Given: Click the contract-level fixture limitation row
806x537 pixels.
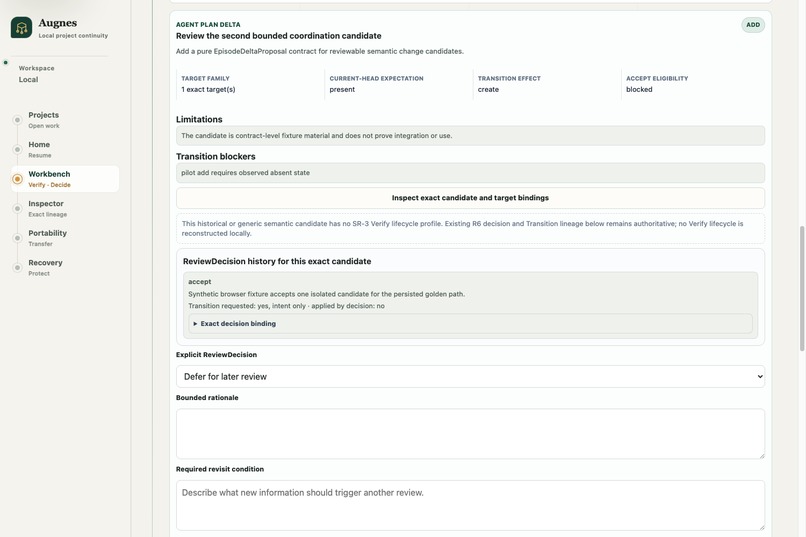Looking at the screenshot, I should (470, 136).
